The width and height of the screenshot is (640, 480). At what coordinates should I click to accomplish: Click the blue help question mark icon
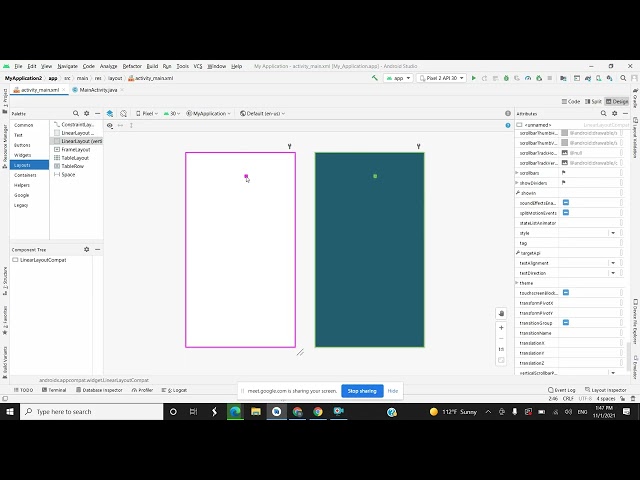pyautogui.click(x=508, y=125)
